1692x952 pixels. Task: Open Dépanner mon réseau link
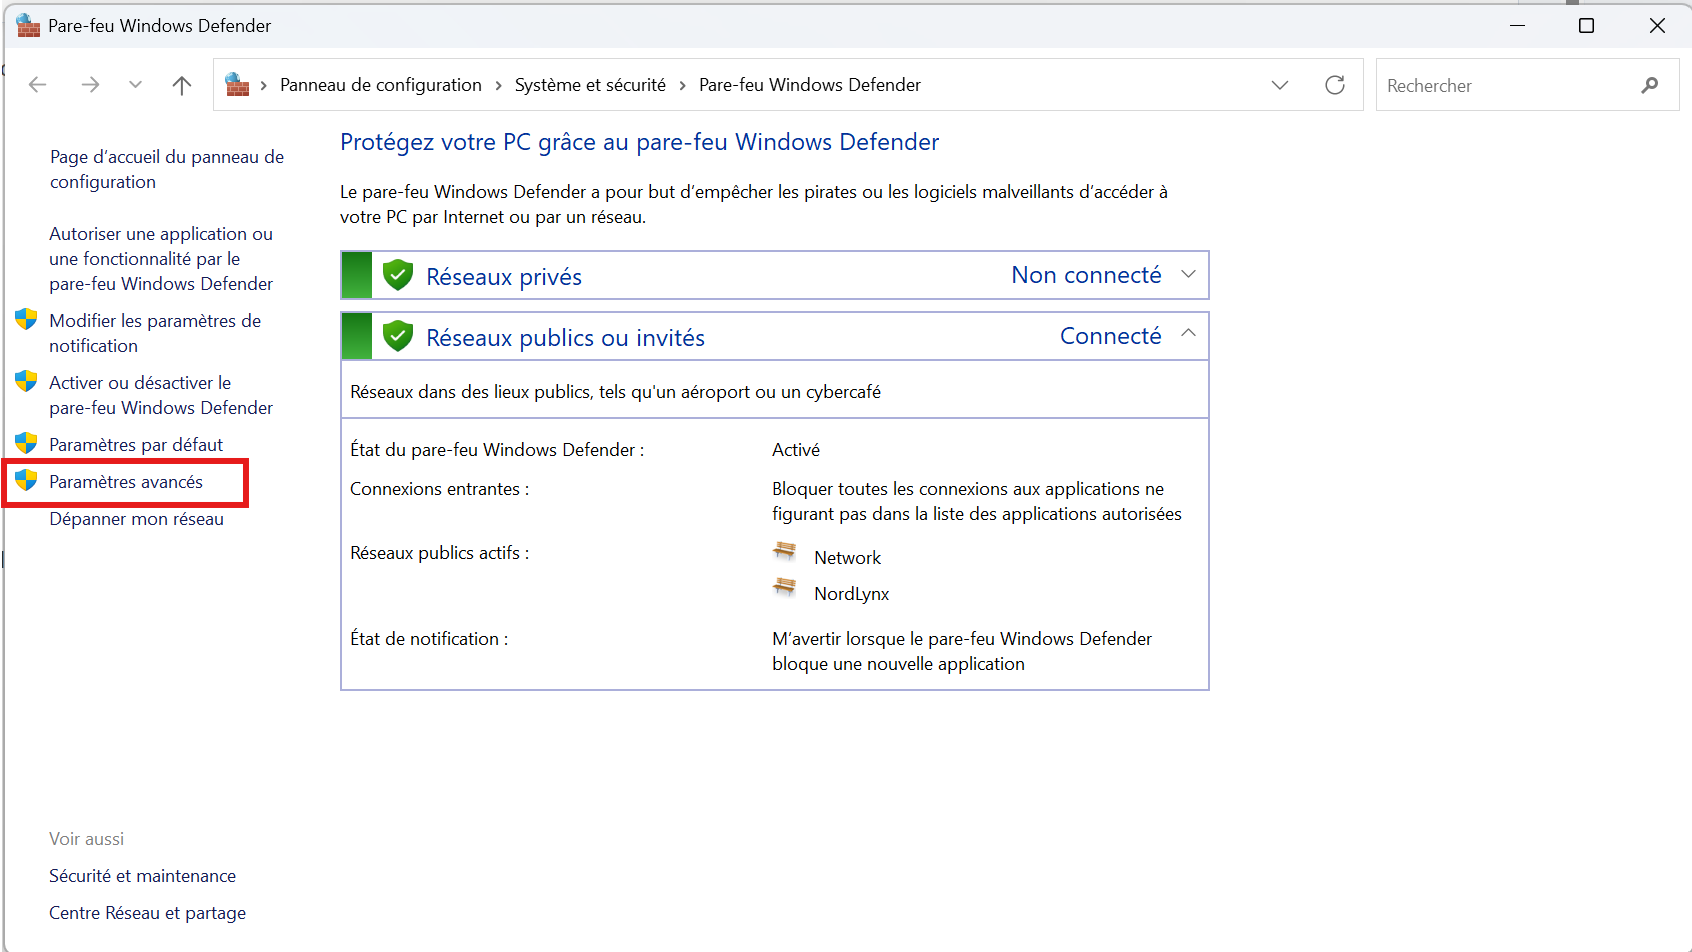coord(136,519)
